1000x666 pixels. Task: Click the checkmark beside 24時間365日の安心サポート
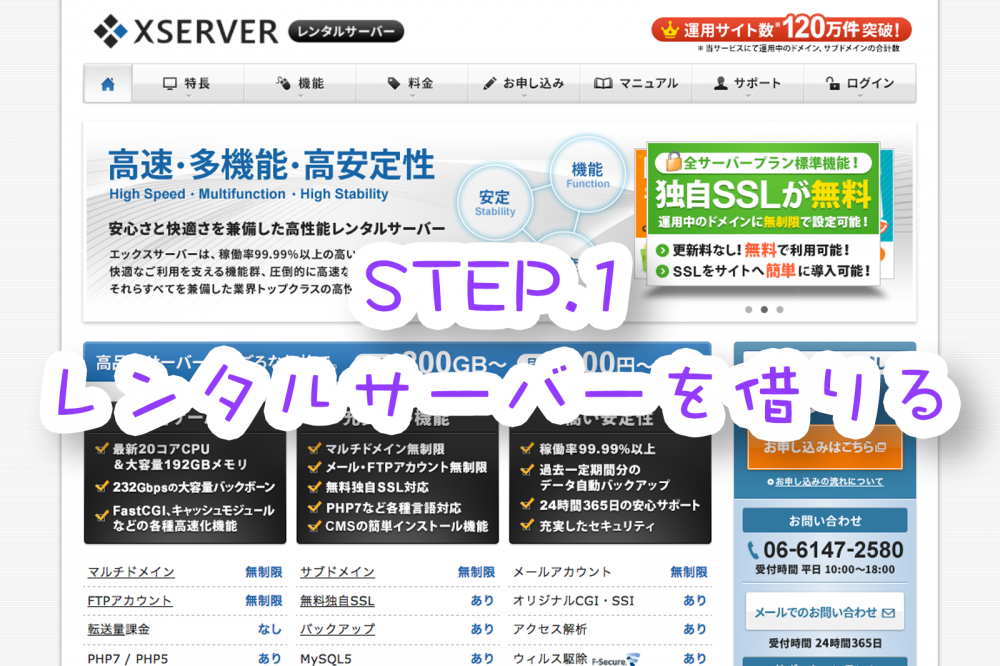click(x=527, y=505)
